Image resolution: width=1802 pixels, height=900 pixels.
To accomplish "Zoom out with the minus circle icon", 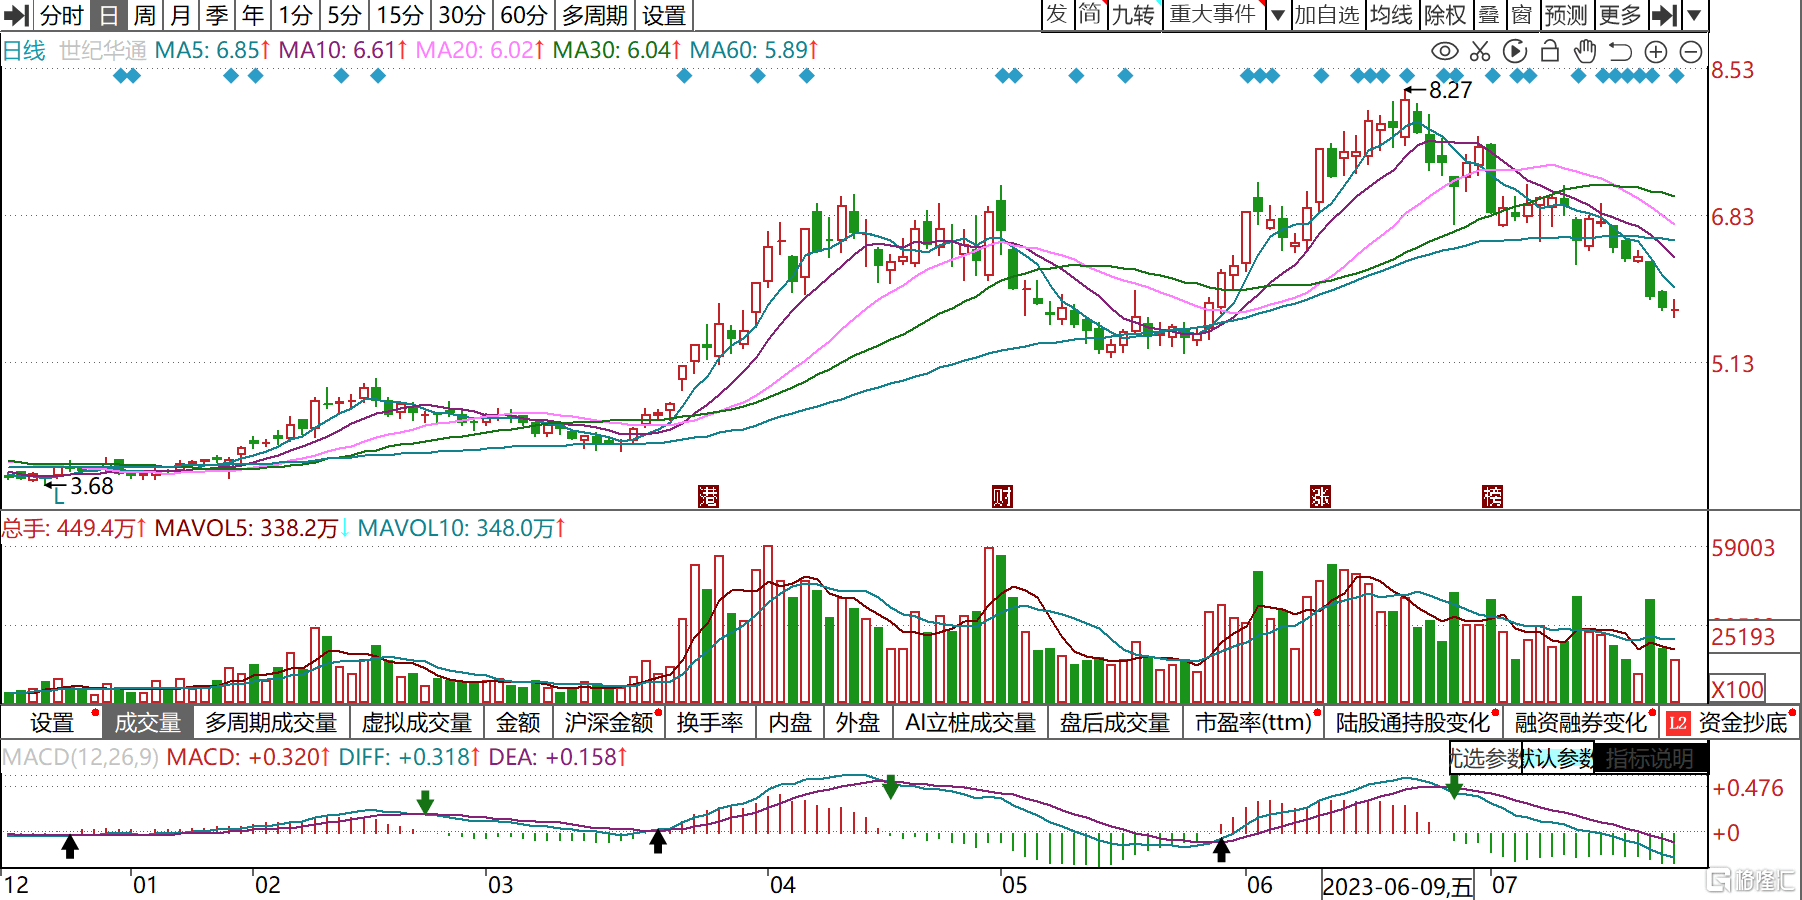I will [1691, 51].
